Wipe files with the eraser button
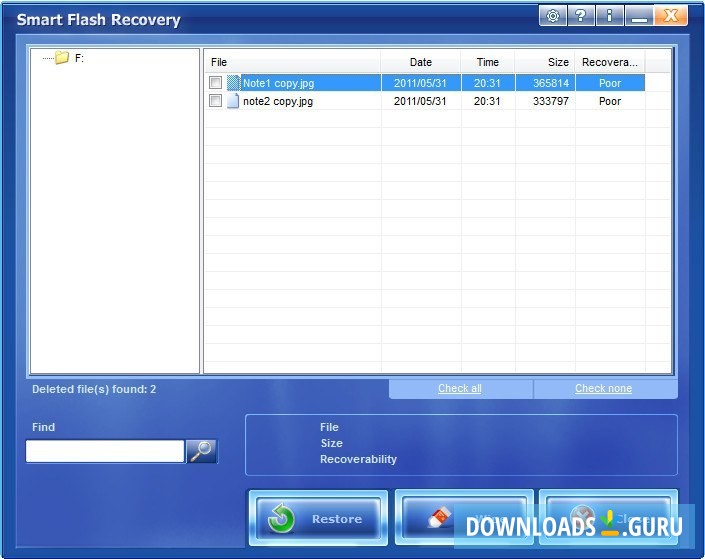The width and height of the screenshot is (705, 559). pos(464,518)
